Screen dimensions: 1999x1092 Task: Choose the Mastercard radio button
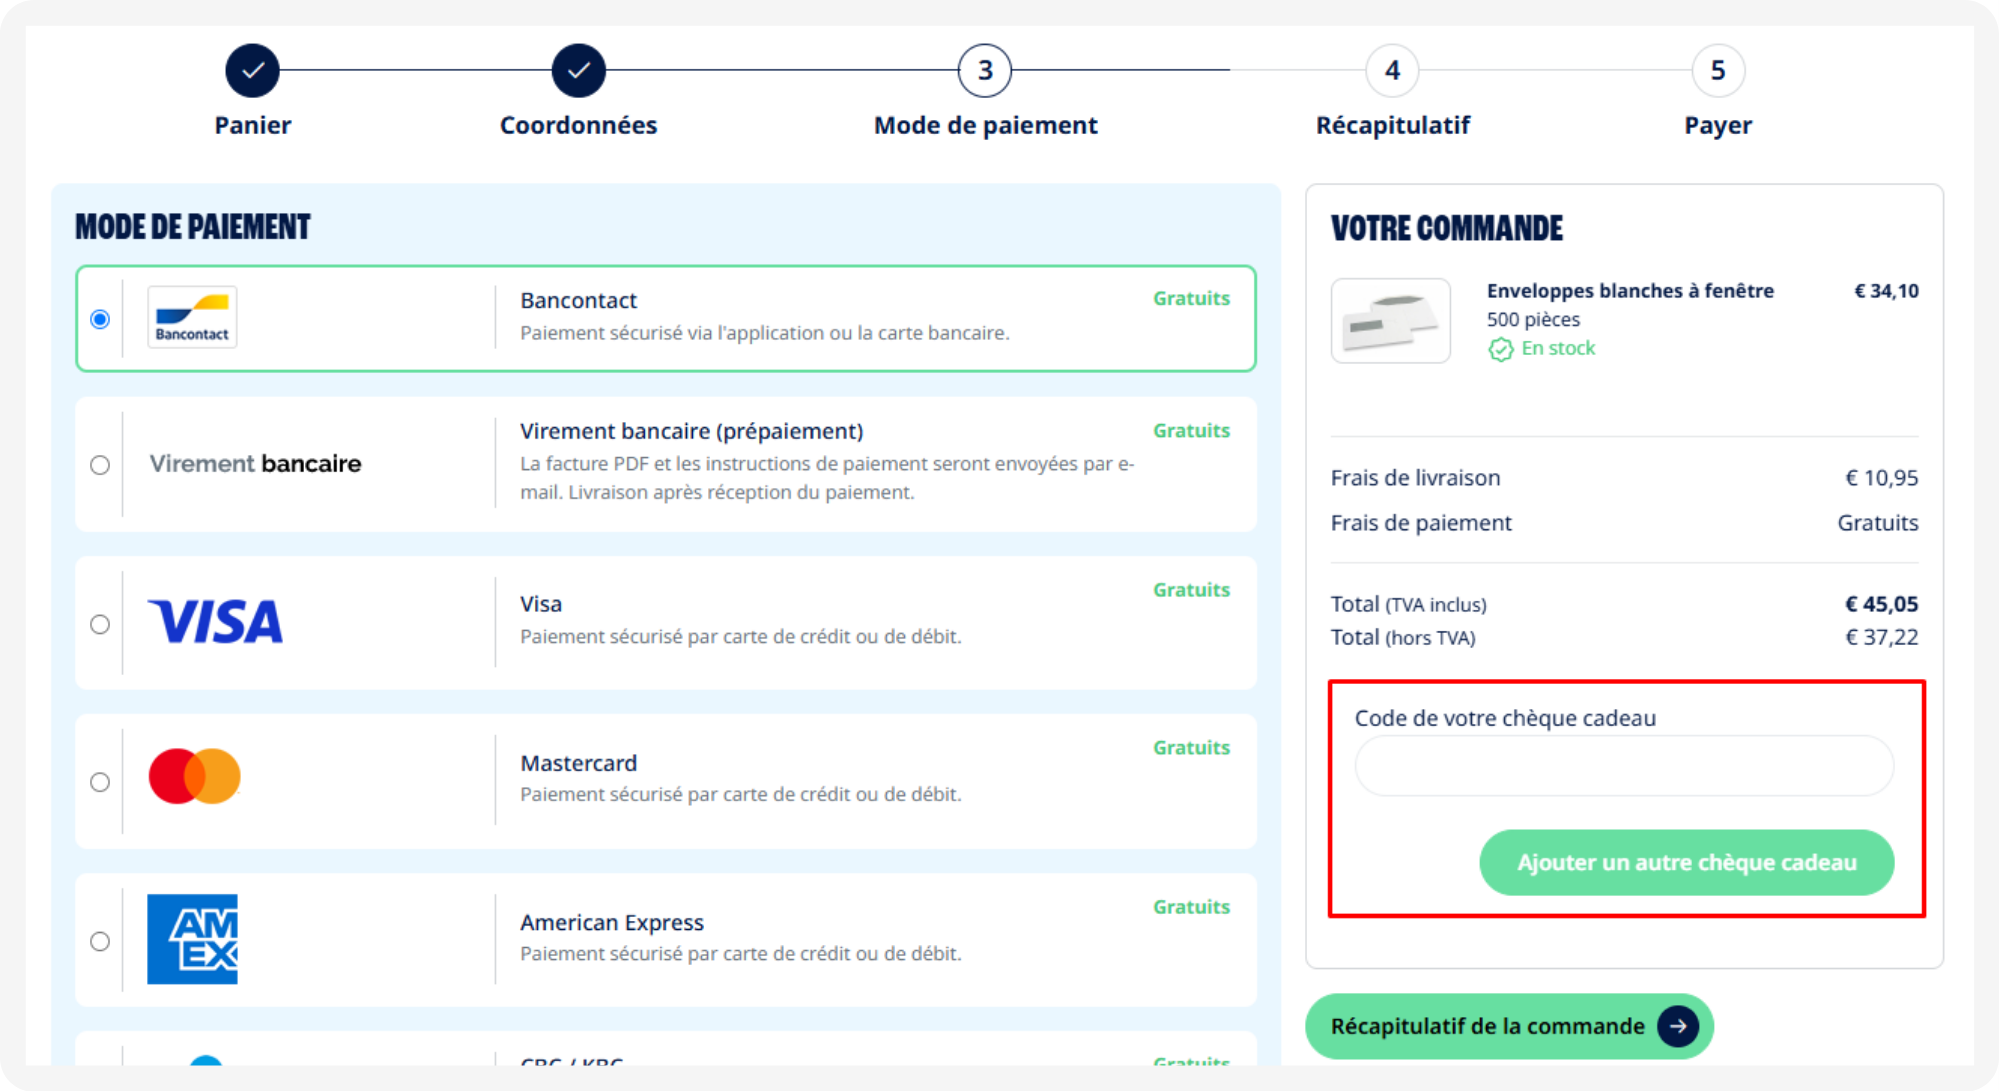[x=100, y=782]
